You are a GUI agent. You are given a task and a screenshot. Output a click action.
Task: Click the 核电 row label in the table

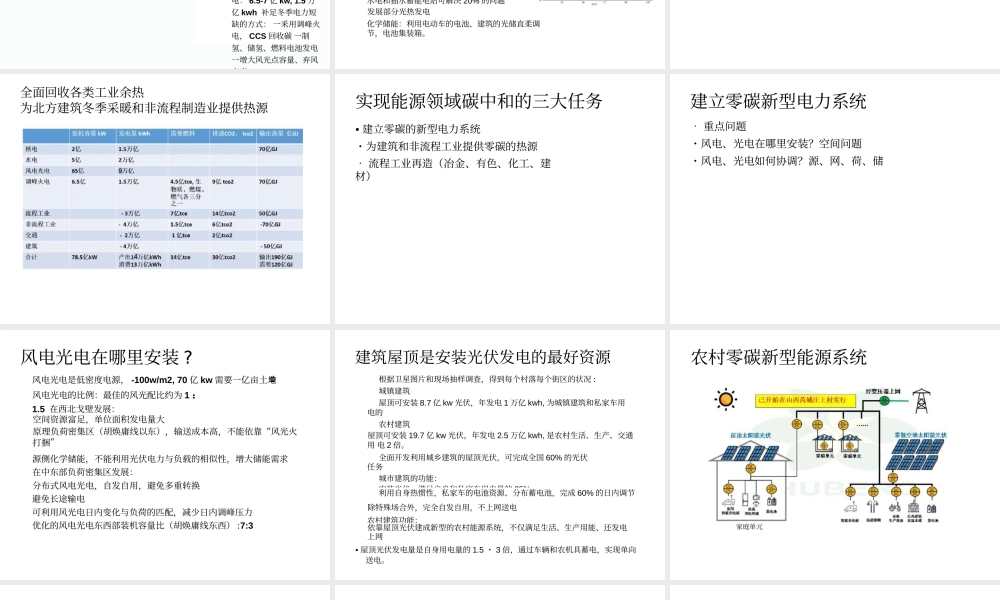click(31, 149)
